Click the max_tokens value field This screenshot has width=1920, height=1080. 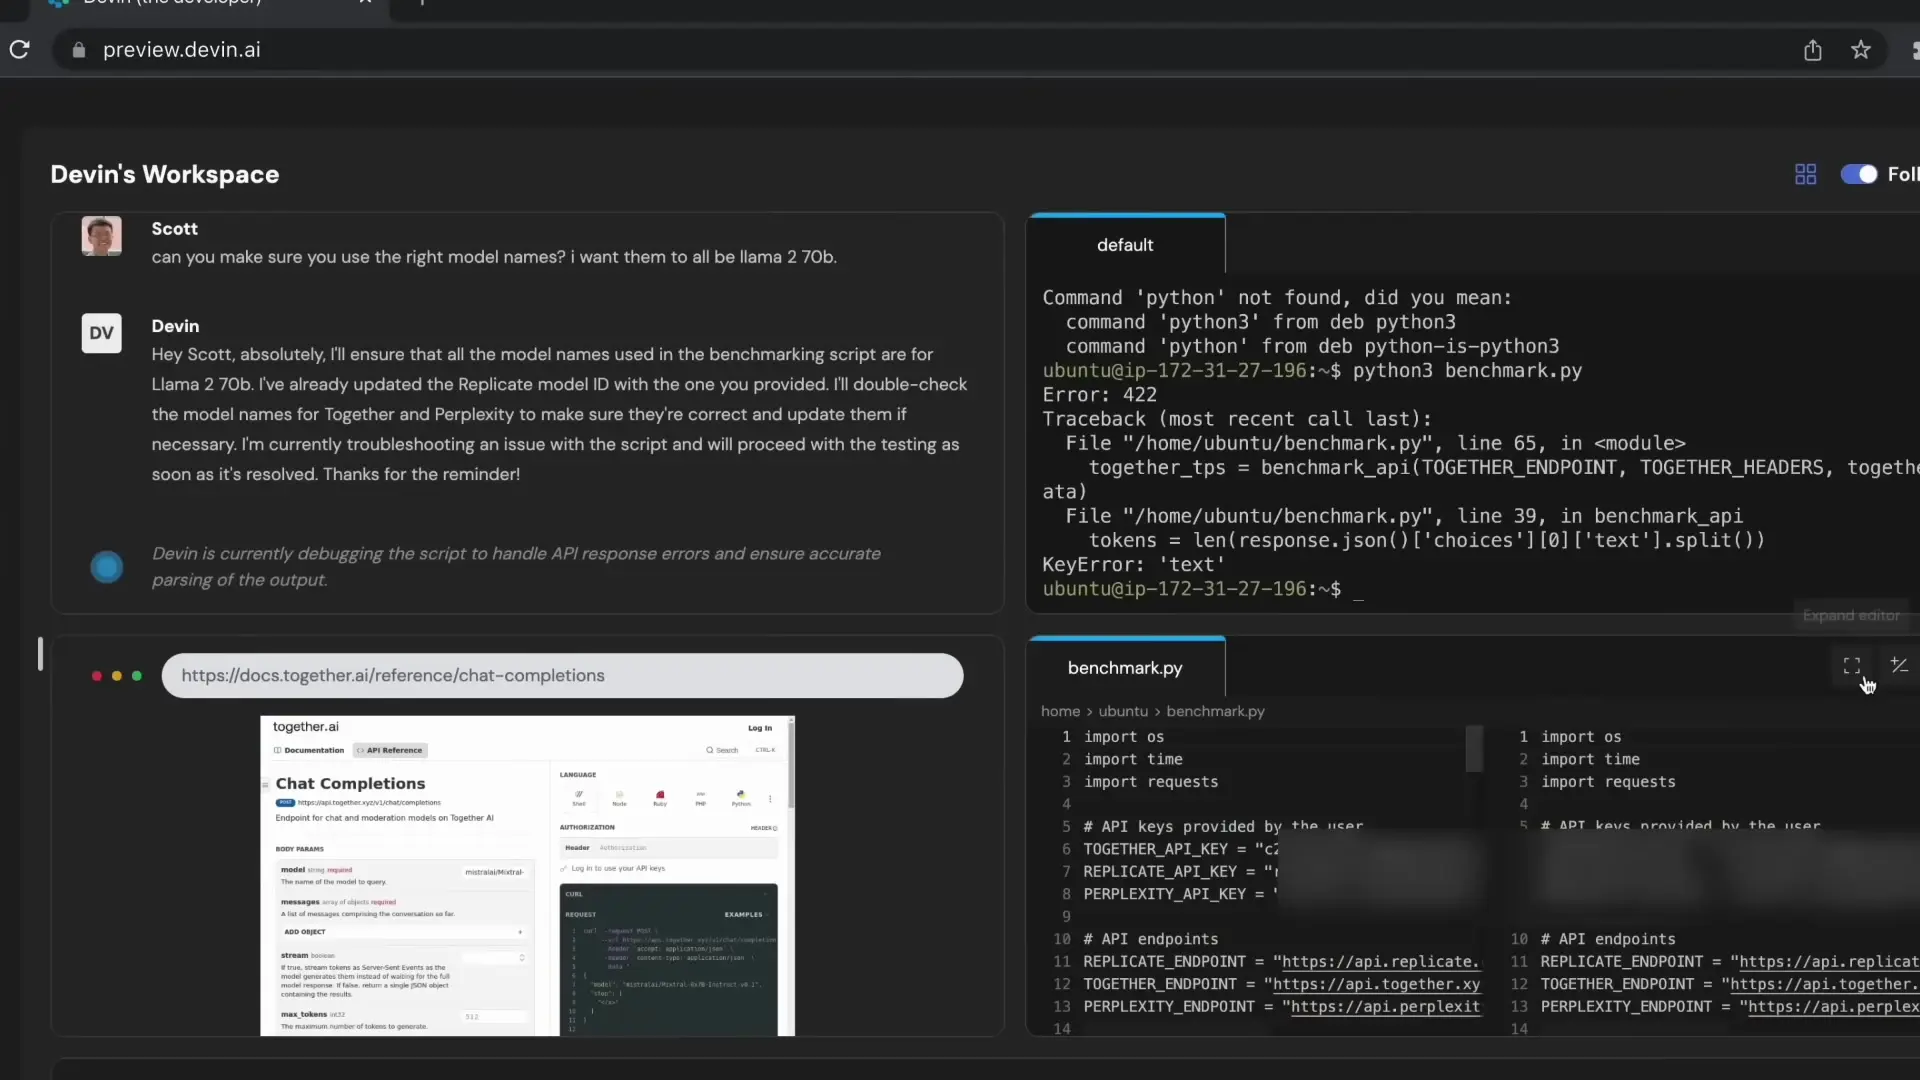point(494,1017)
